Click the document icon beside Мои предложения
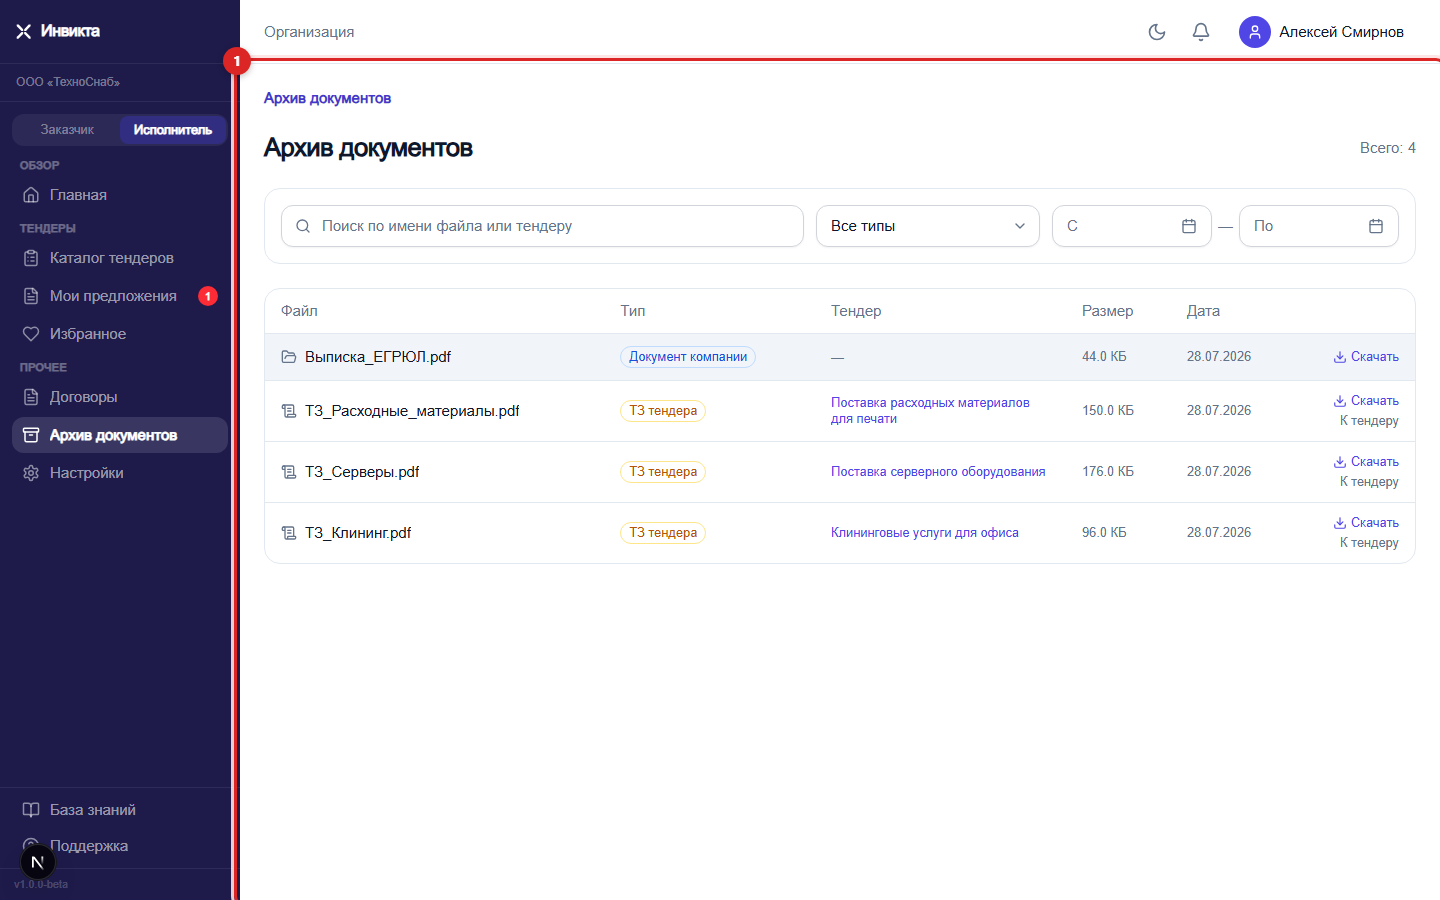Screen dimensions: 1440x900 (31, 296)
